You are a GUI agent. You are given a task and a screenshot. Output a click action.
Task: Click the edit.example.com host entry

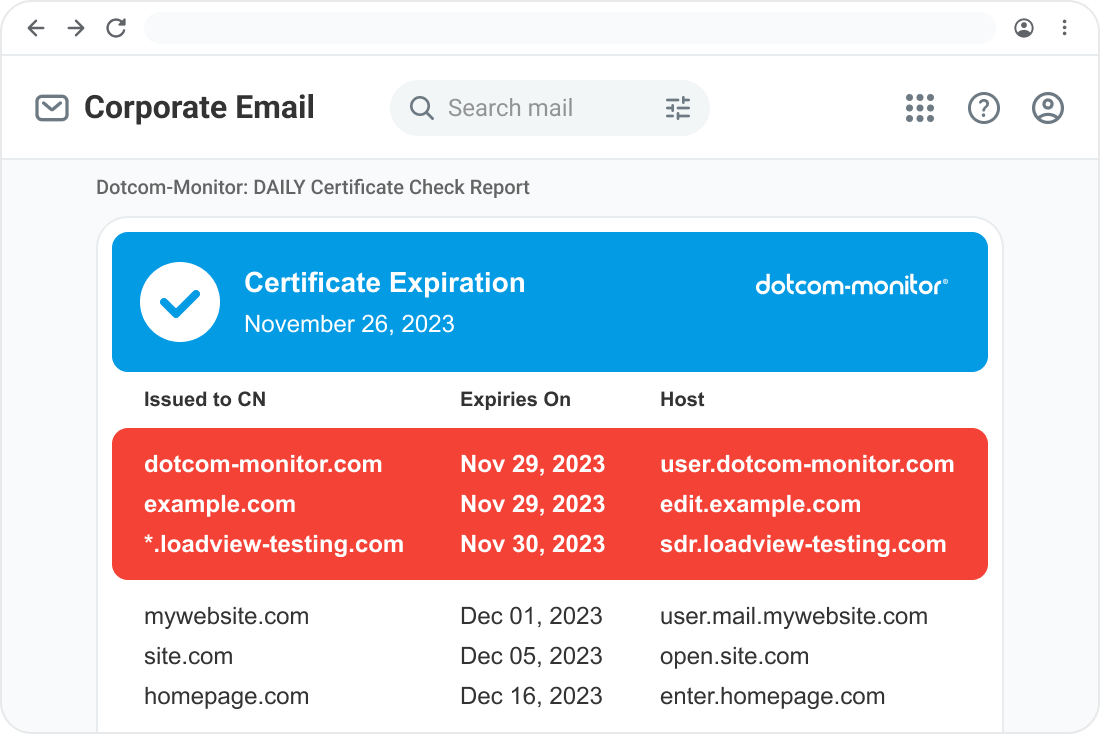[760, 504]
